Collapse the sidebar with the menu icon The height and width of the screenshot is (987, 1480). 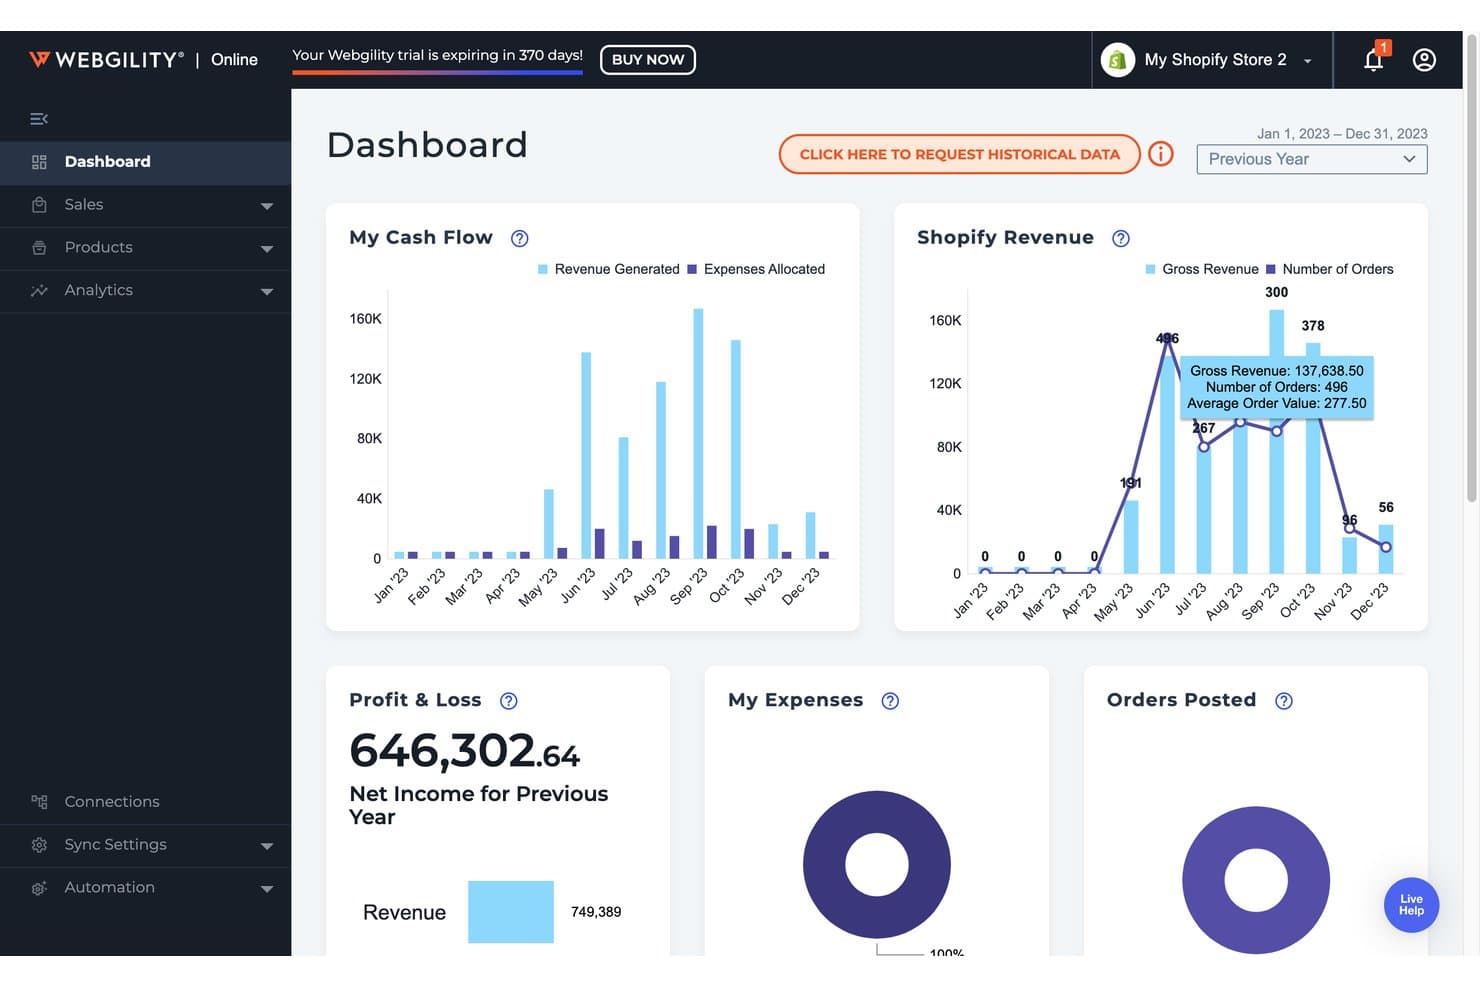[39, 119]
